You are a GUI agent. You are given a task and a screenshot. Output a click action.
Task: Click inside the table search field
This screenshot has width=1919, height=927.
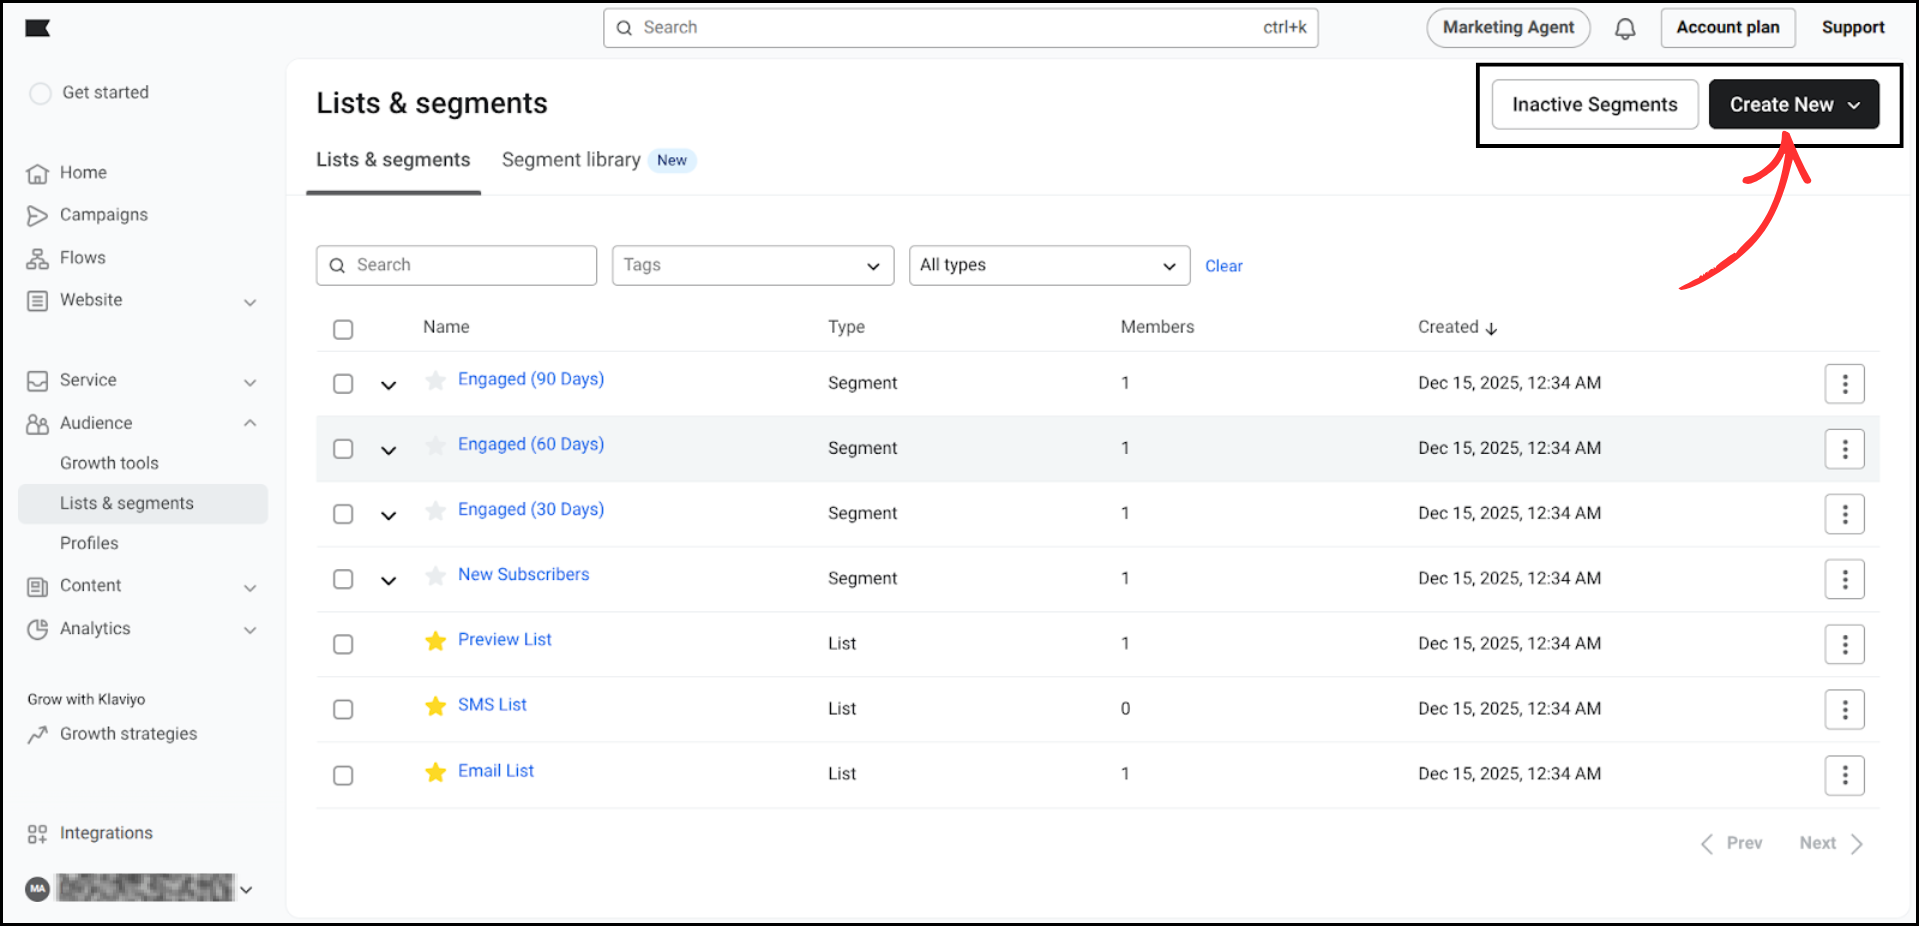tap(456, 265)
